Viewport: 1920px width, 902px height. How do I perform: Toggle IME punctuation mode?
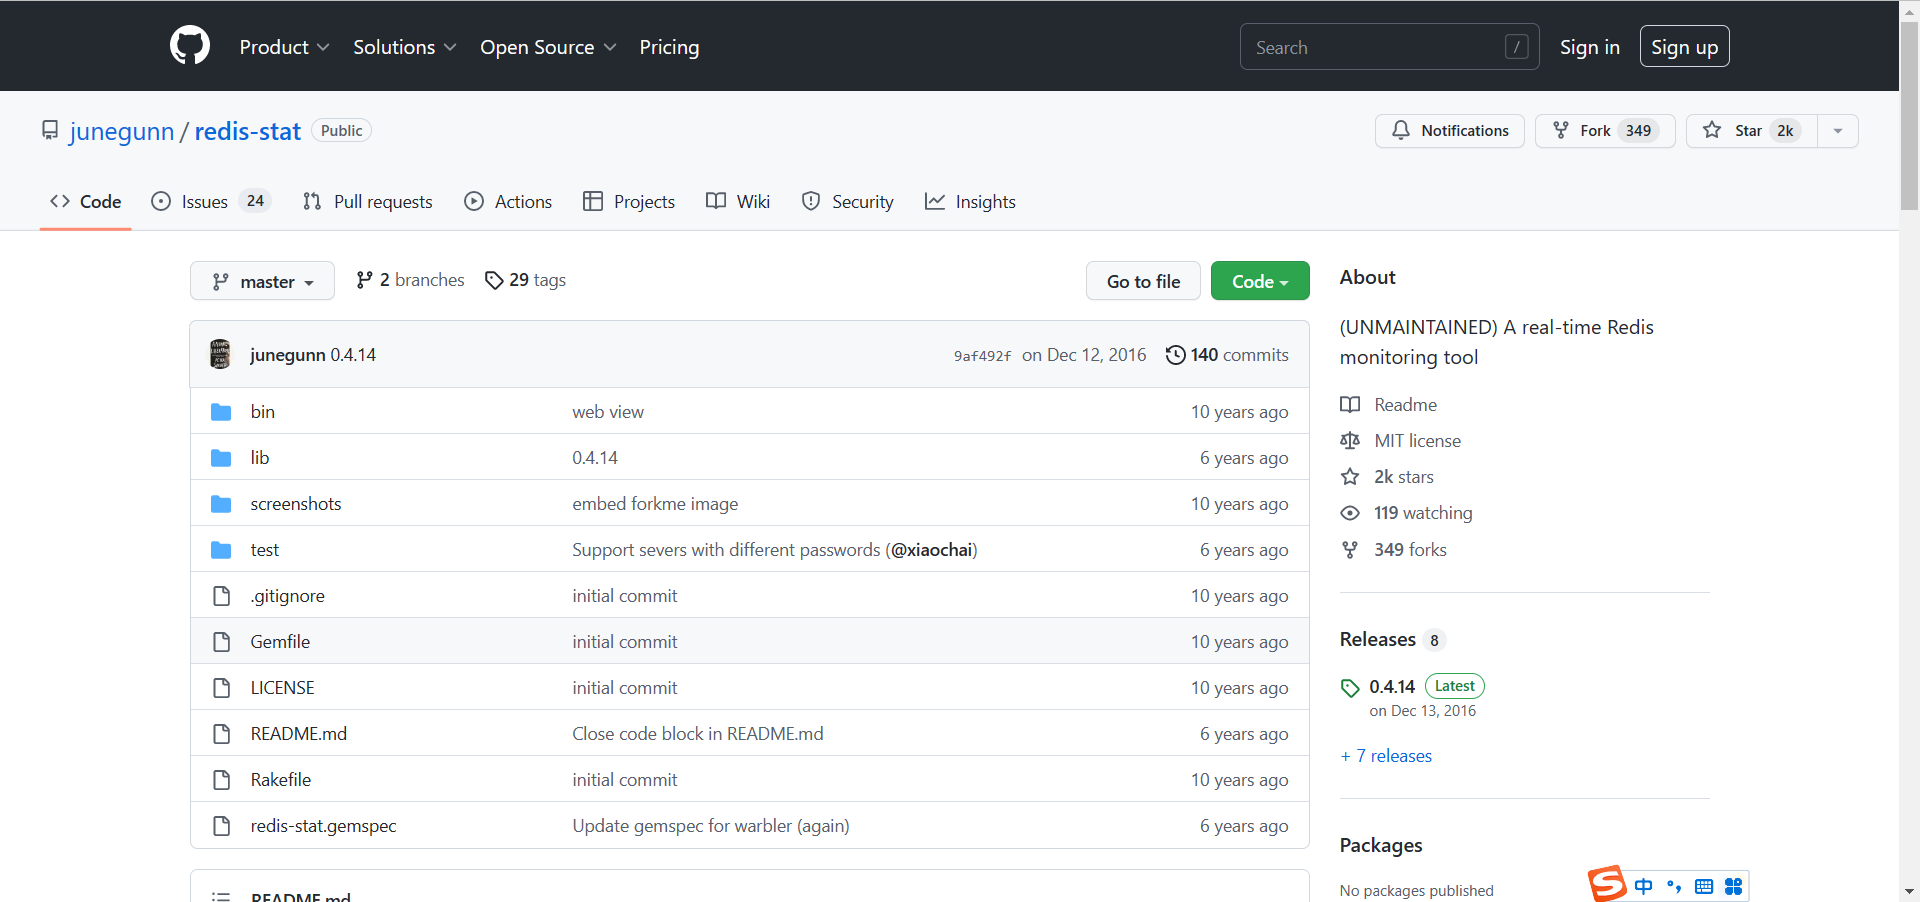click(1673, 886)
